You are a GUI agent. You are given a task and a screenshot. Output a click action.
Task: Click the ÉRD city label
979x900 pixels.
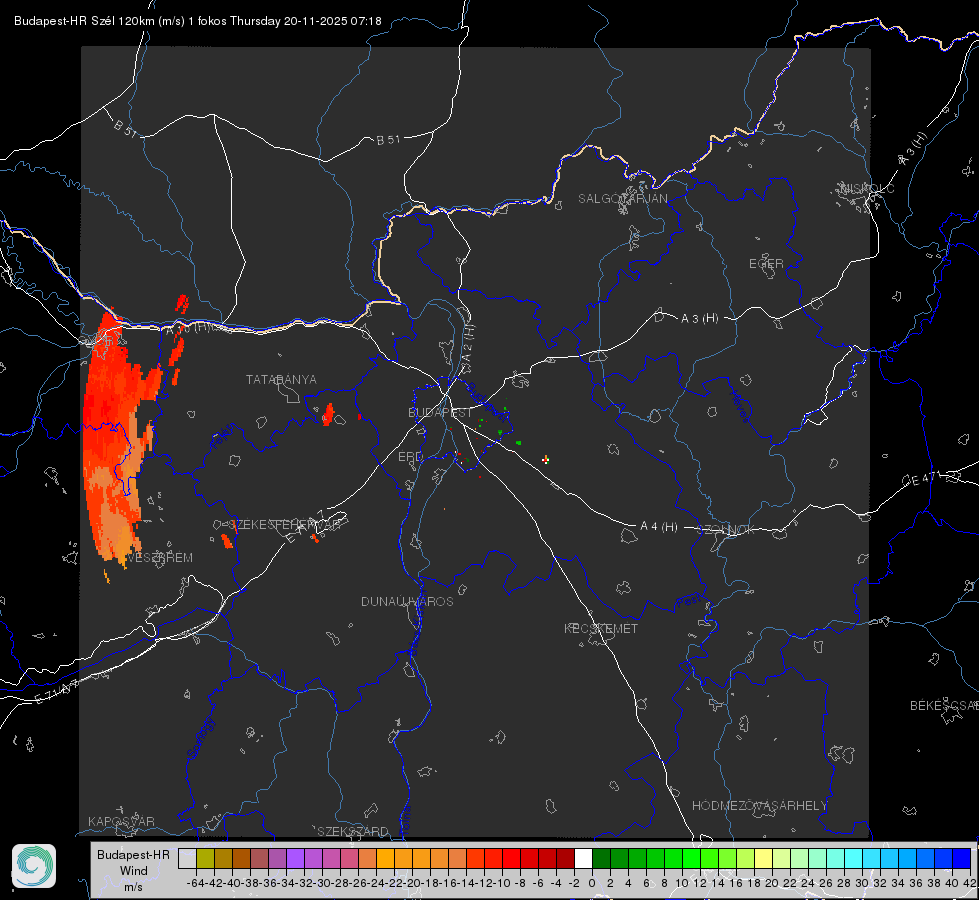[x=410, y=457]
